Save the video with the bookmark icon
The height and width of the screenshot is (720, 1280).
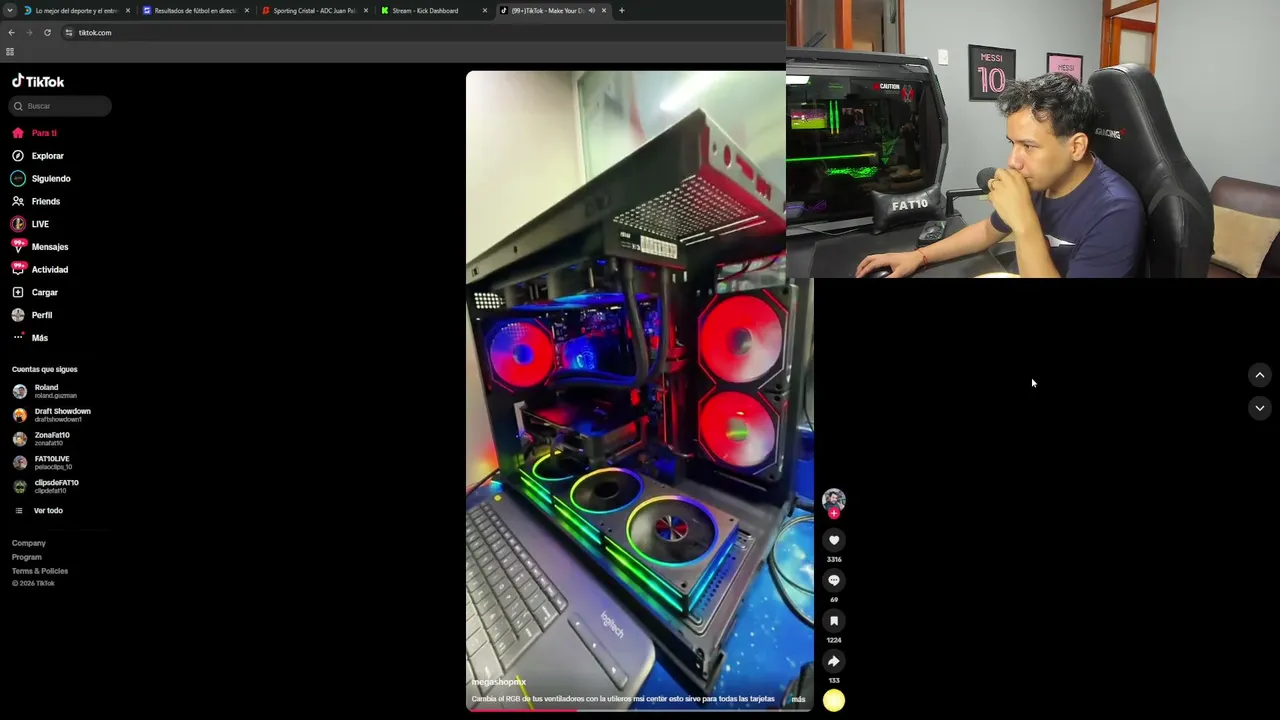click(x=834, y=621)
